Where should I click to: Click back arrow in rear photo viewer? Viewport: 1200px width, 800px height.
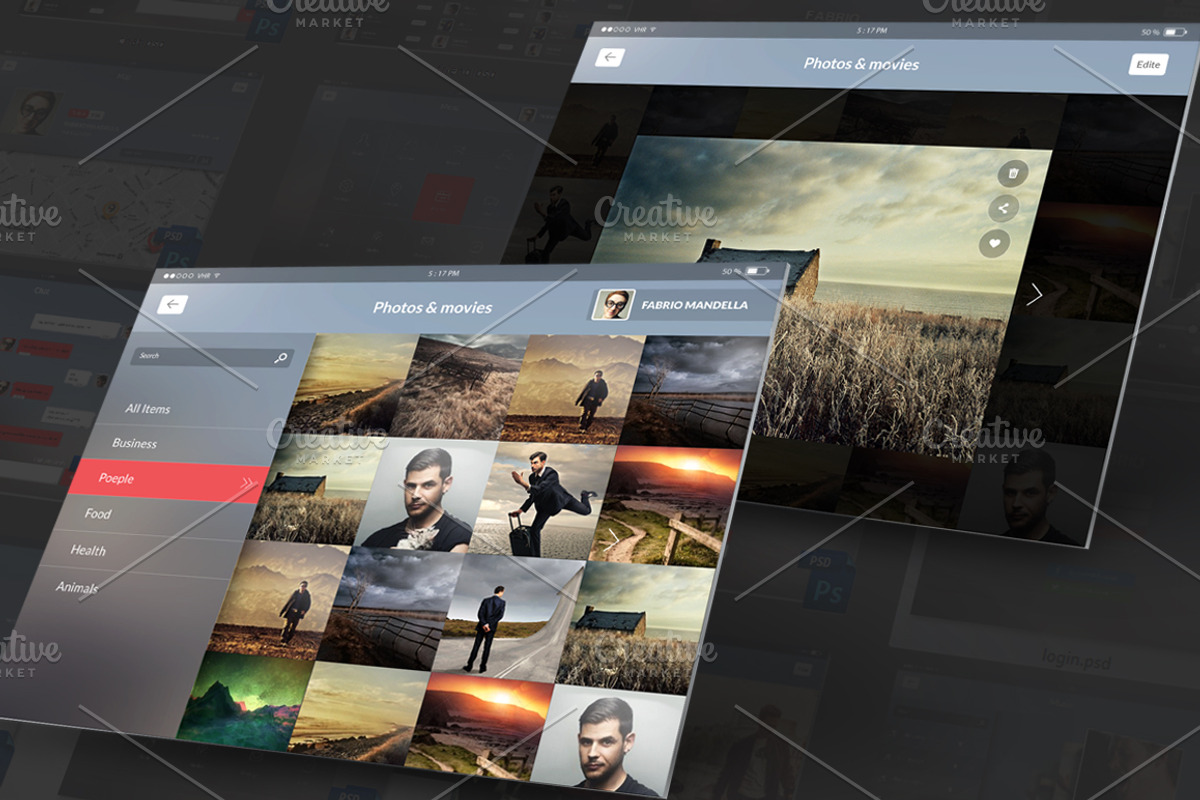[609, 57]
